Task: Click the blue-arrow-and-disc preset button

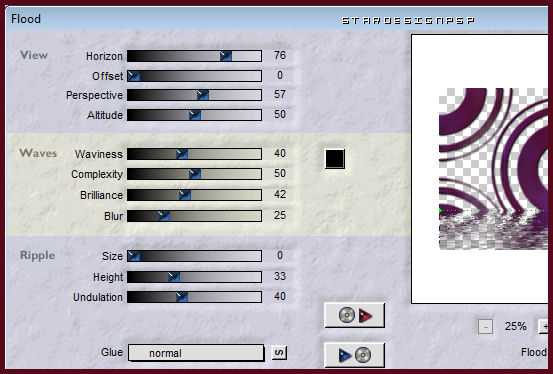Action: point(354,355)
